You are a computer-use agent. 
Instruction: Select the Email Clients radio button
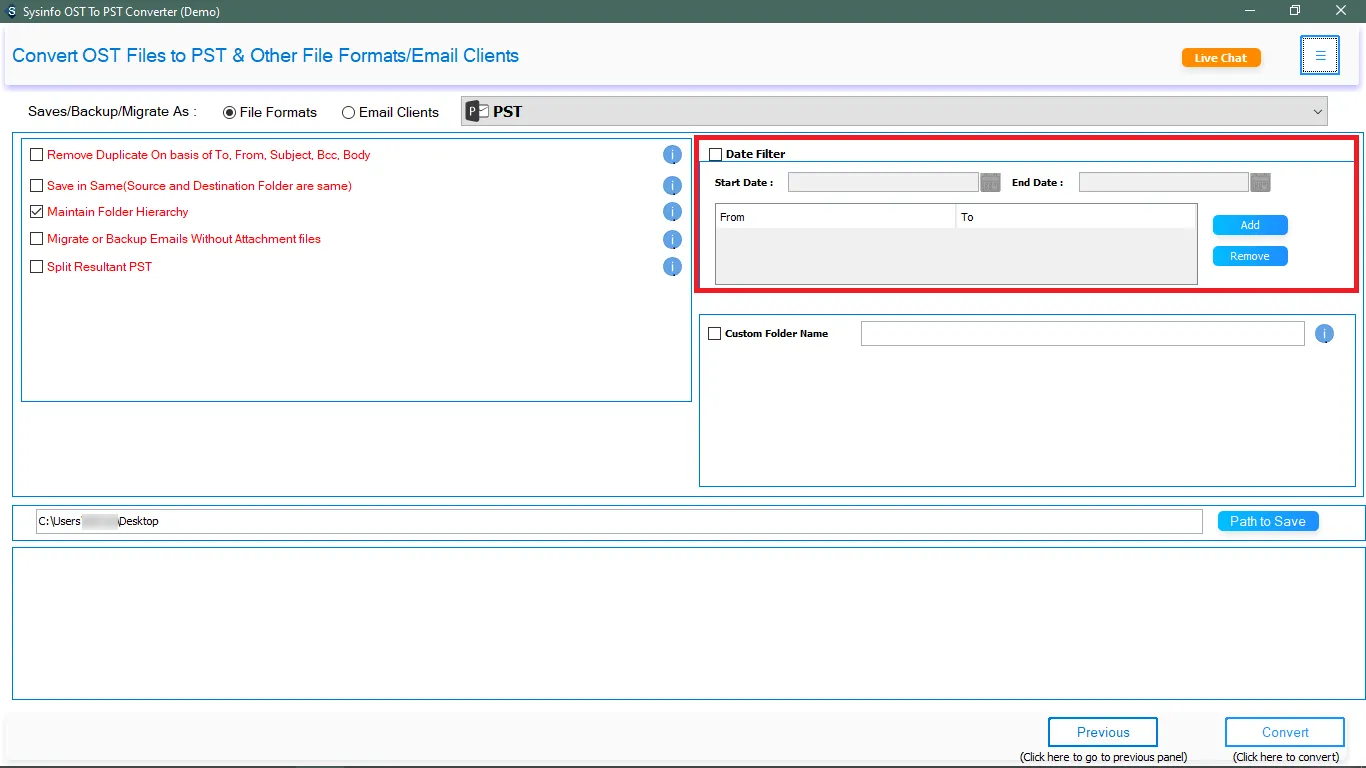click(348, 112)
